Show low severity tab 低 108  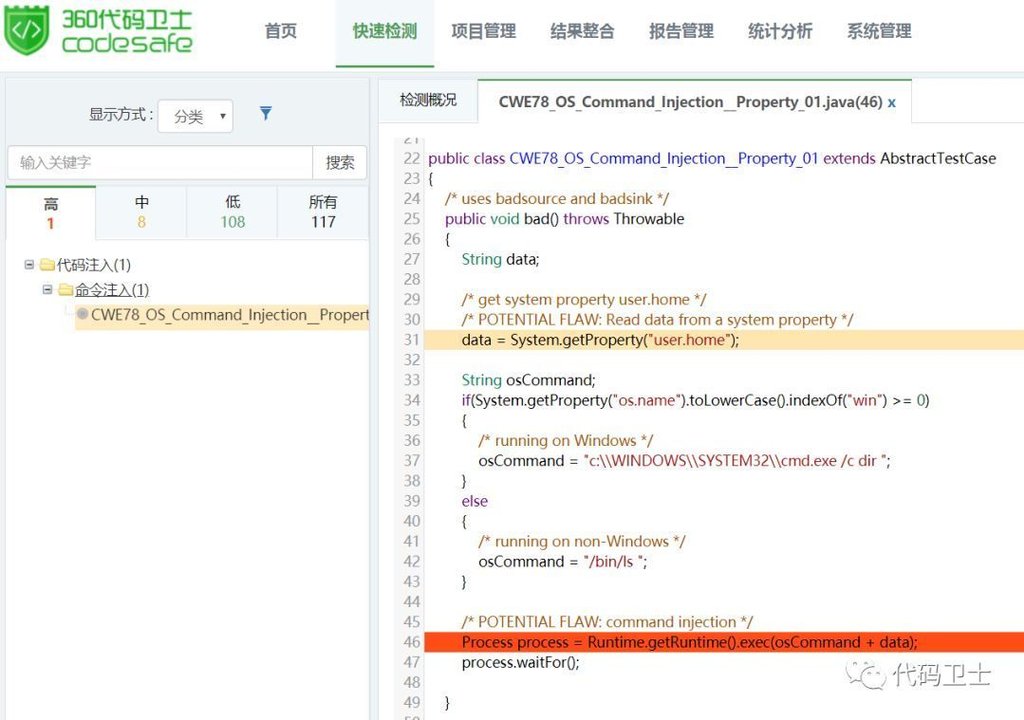(232, 212)
